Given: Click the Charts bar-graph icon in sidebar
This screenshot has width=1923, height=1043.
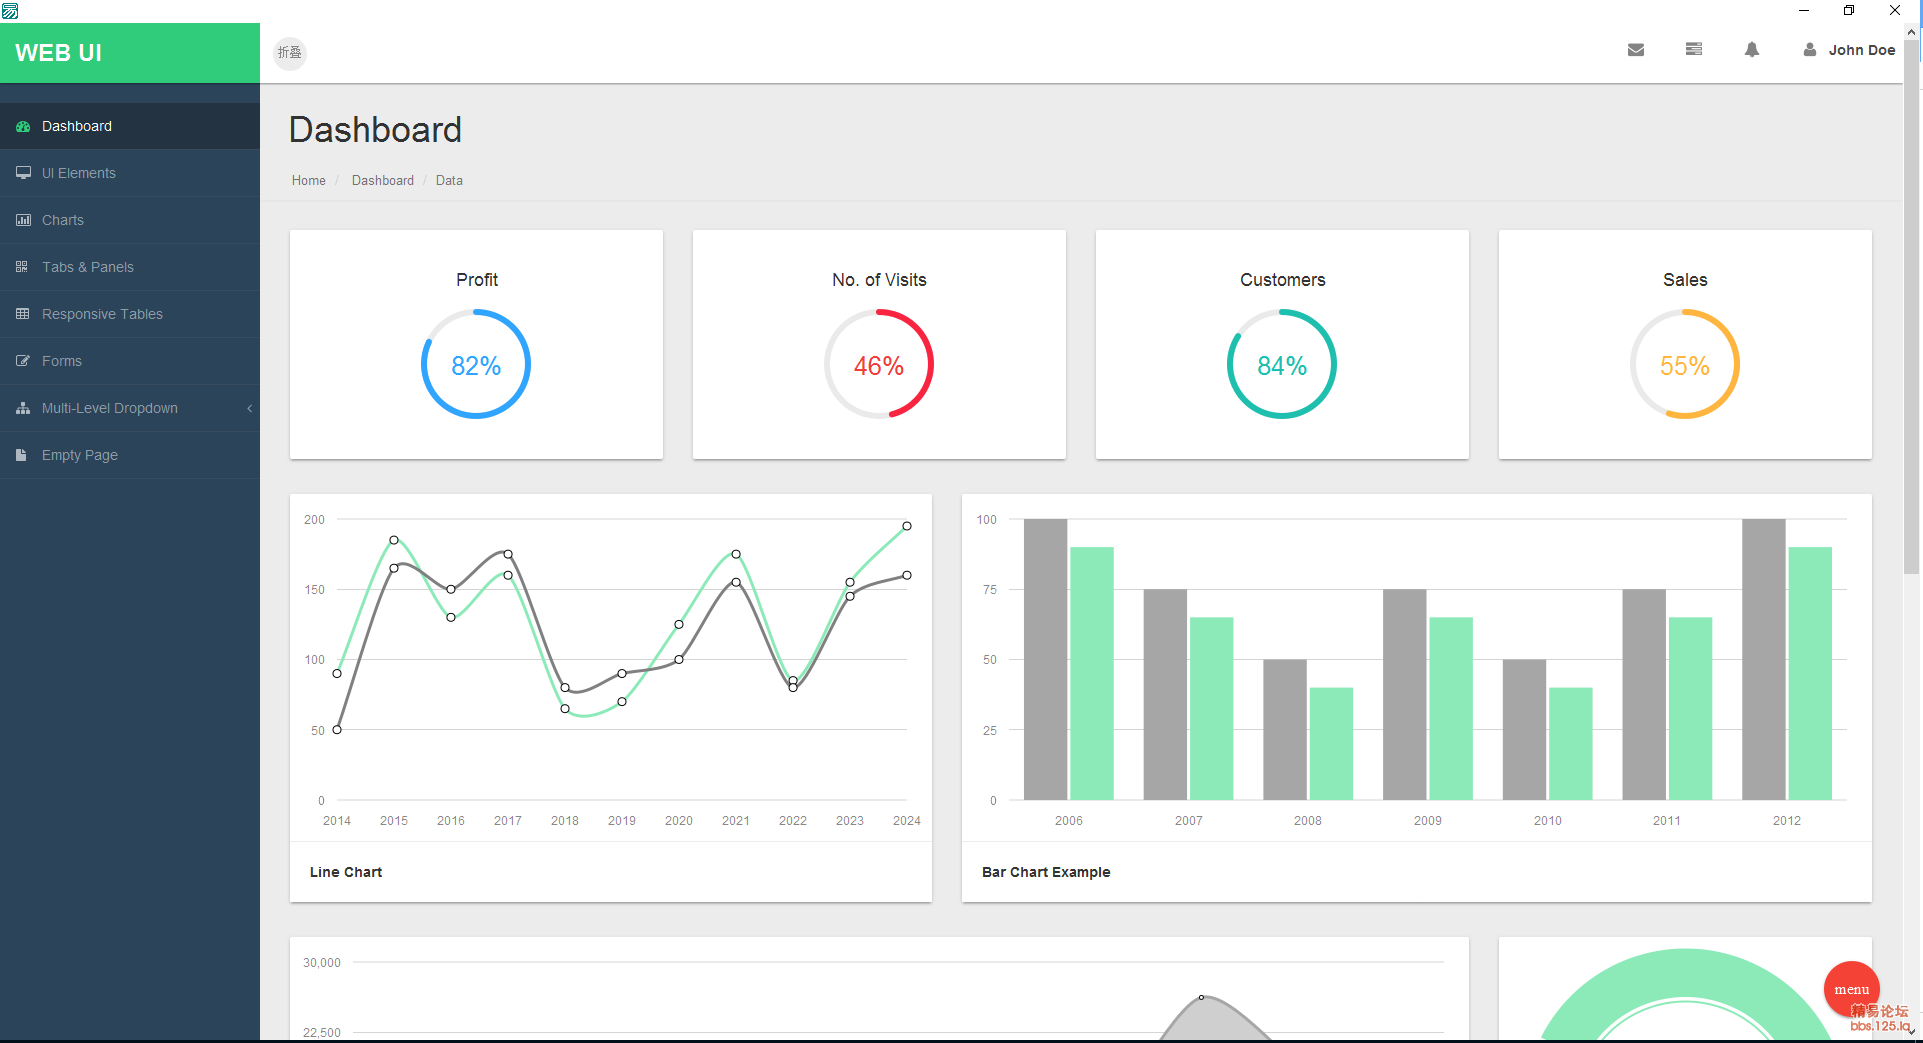Looking at the screenshot, I should click(23, 220).
